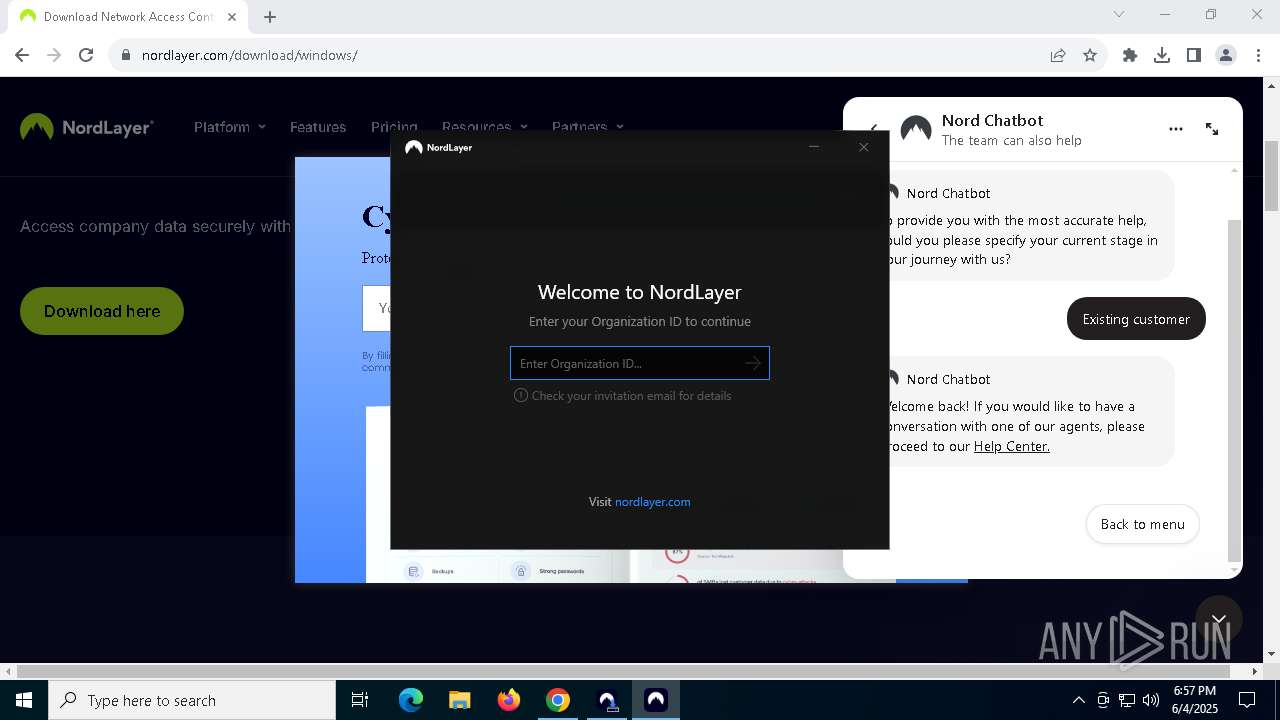The image size is (1280, 720).
Task: Select the Download Network Access tab
Action: click(128, 17)
